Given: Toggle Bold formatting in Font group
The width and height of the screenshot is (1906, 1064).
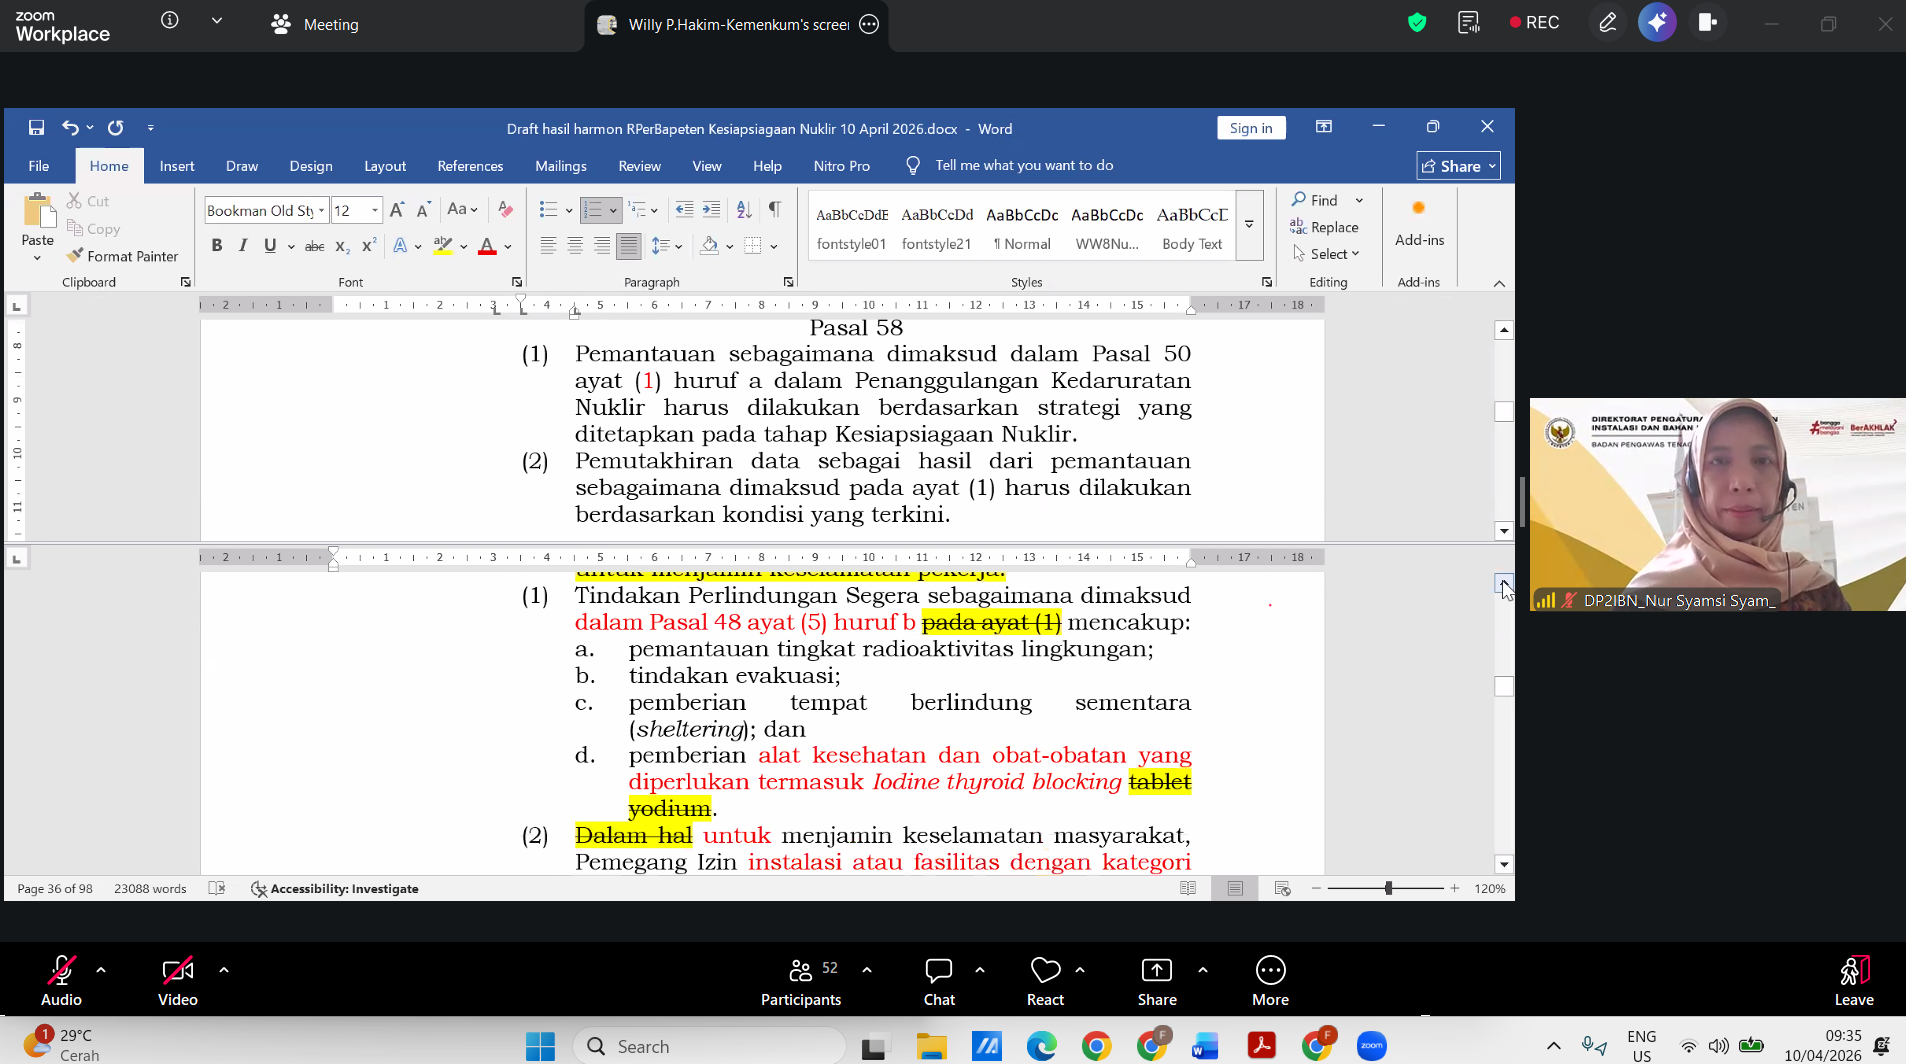Looking at the screenshot, I should tap(217, 245).
